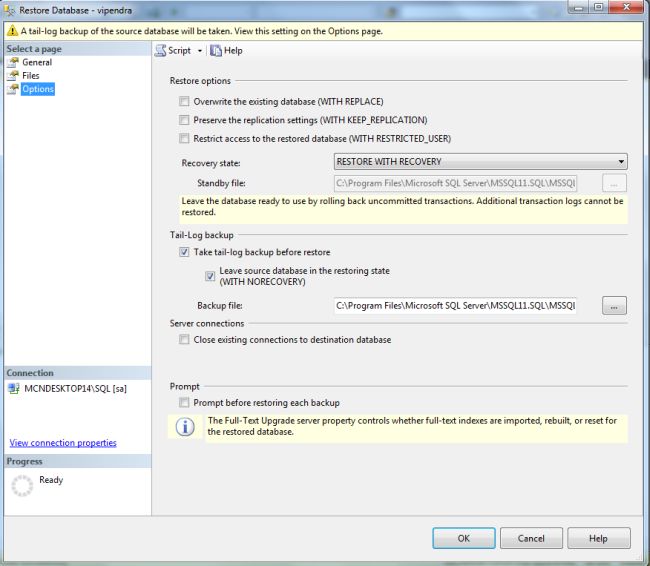650x566 pixels.
Task: Click the Script toolbar button
Action: tap(173, 51)
